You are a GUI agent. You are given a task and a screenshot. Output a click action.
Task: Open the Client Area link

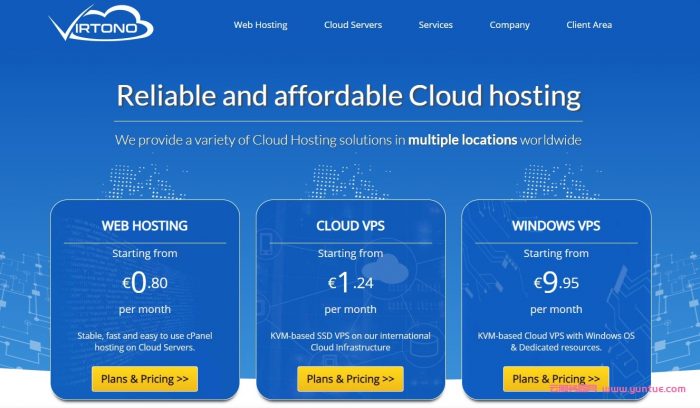tap(589, 25)
